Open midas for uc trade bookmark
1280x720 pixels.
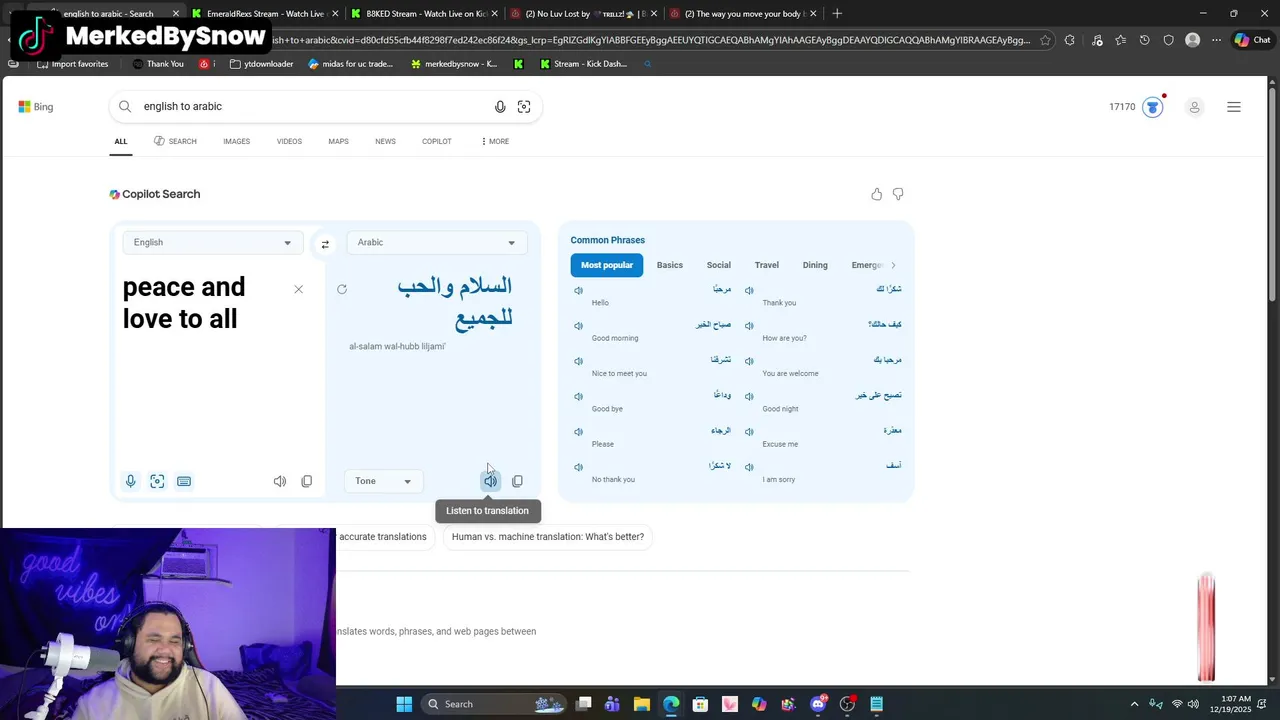tap(351, 64)
